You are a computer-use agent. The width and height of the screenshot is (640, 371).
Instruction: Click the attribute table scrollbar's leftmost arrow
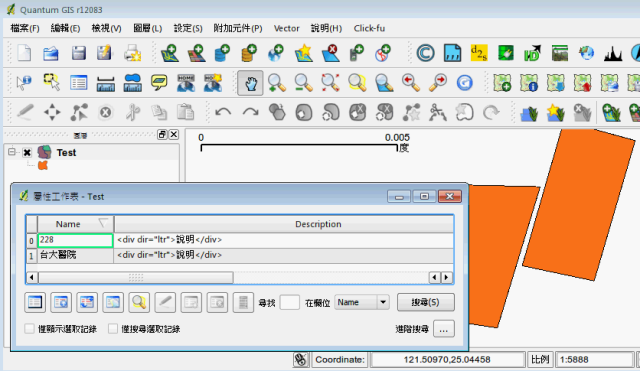click(x=31, y=278)
